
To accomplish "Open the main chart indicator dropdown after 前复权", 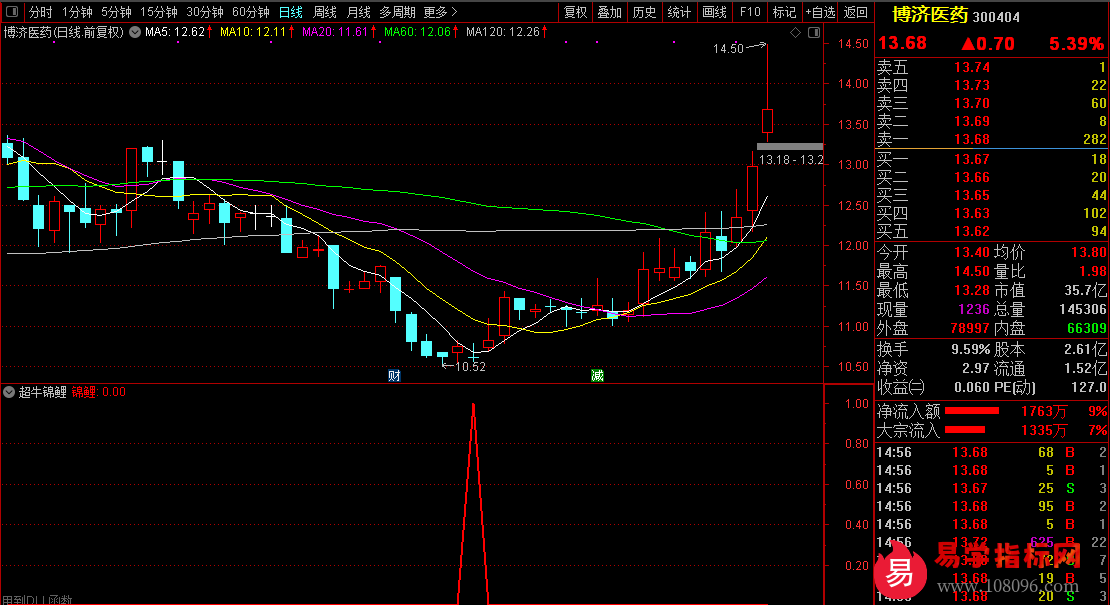I will pos(135,32).
